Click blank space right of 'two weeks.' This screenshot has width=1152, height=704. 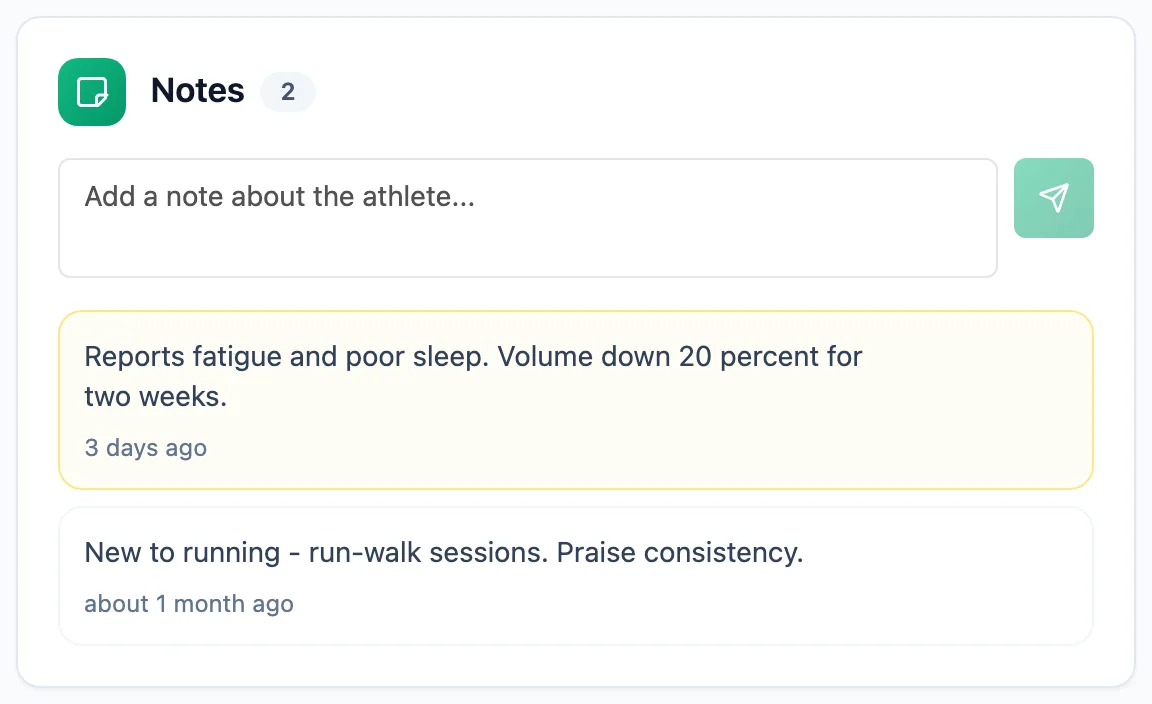tap(624, 397)
